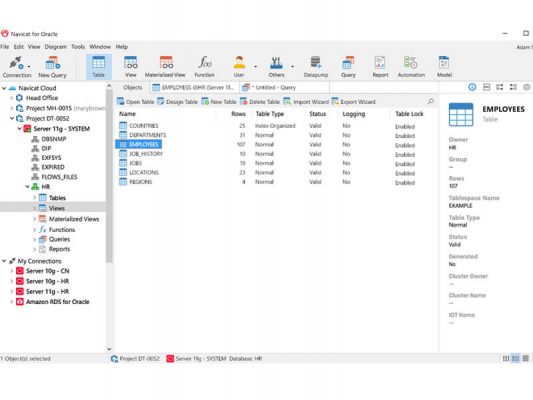This screenshot has width=533, height=400.
Task: Select the View toolbar icon
Action: (x=131, y=67)
